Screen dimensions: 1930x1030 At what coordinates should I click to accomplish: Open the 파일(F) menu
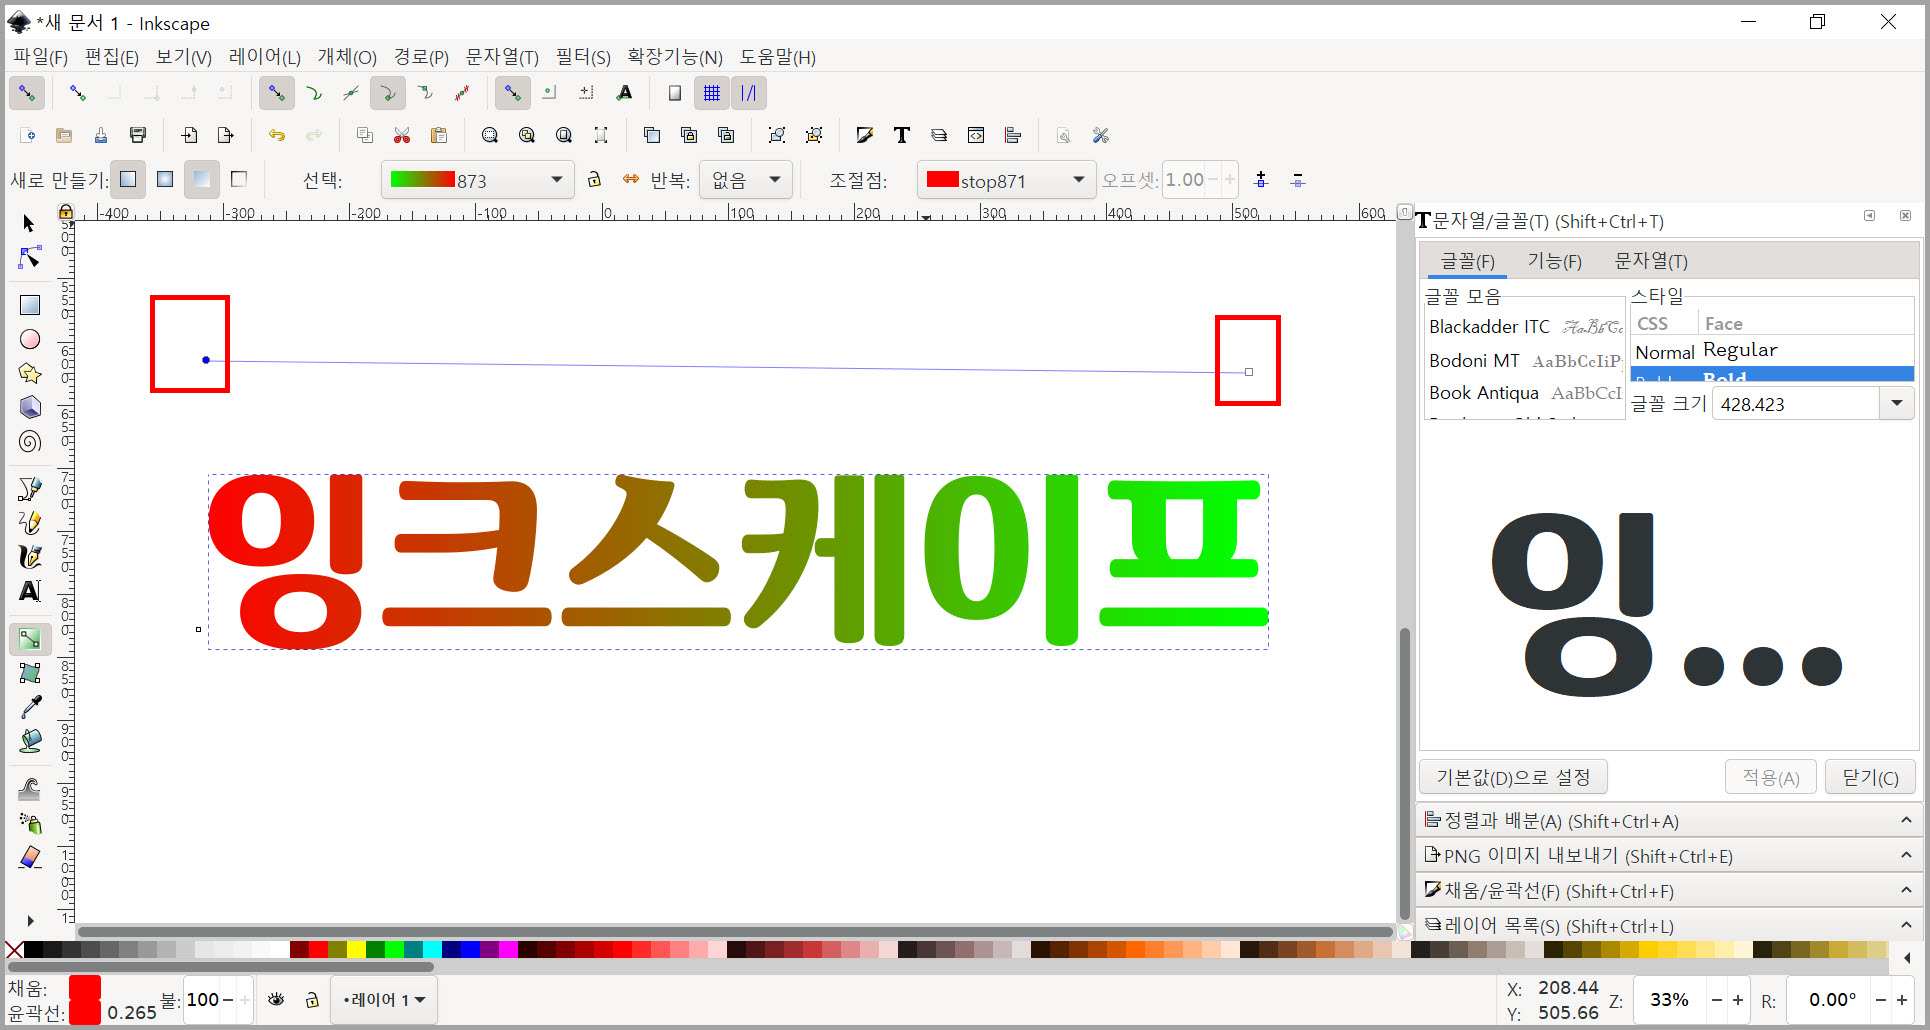point(40,57)
